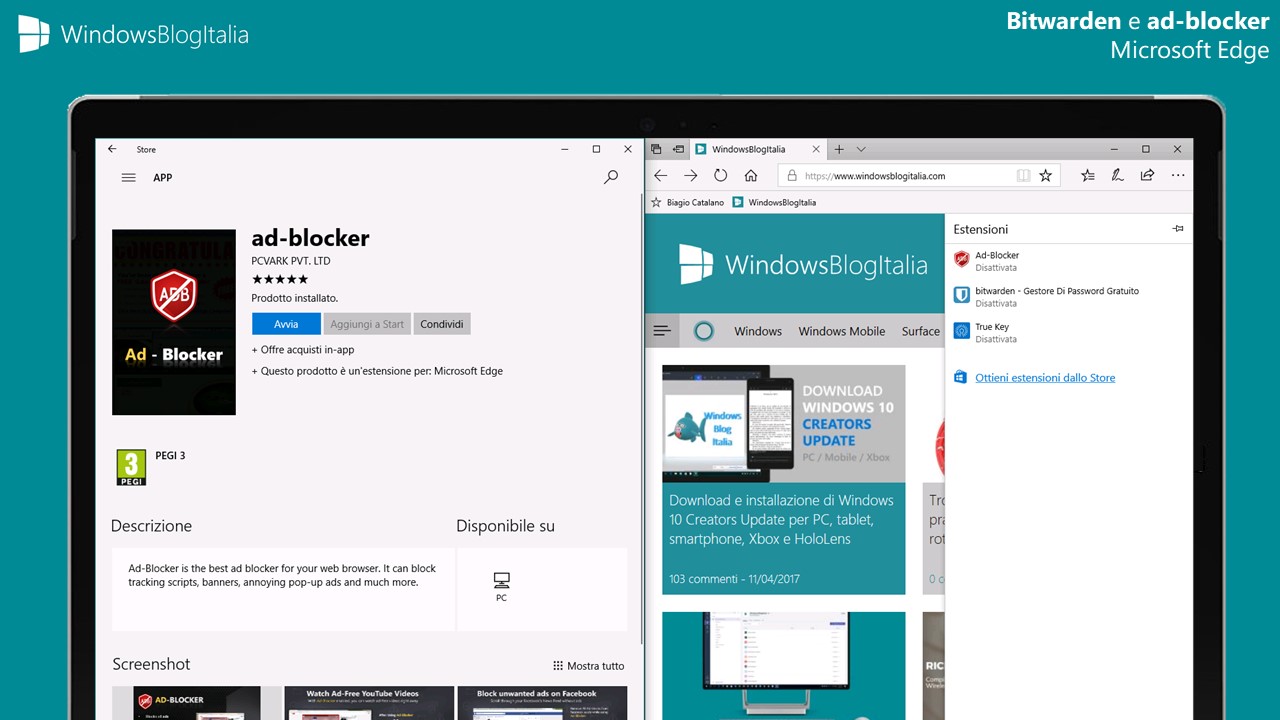Close the WindowsBlogItalia tab
The height and width of the screenshot is (720, 1280).
[x=816, y=149]
